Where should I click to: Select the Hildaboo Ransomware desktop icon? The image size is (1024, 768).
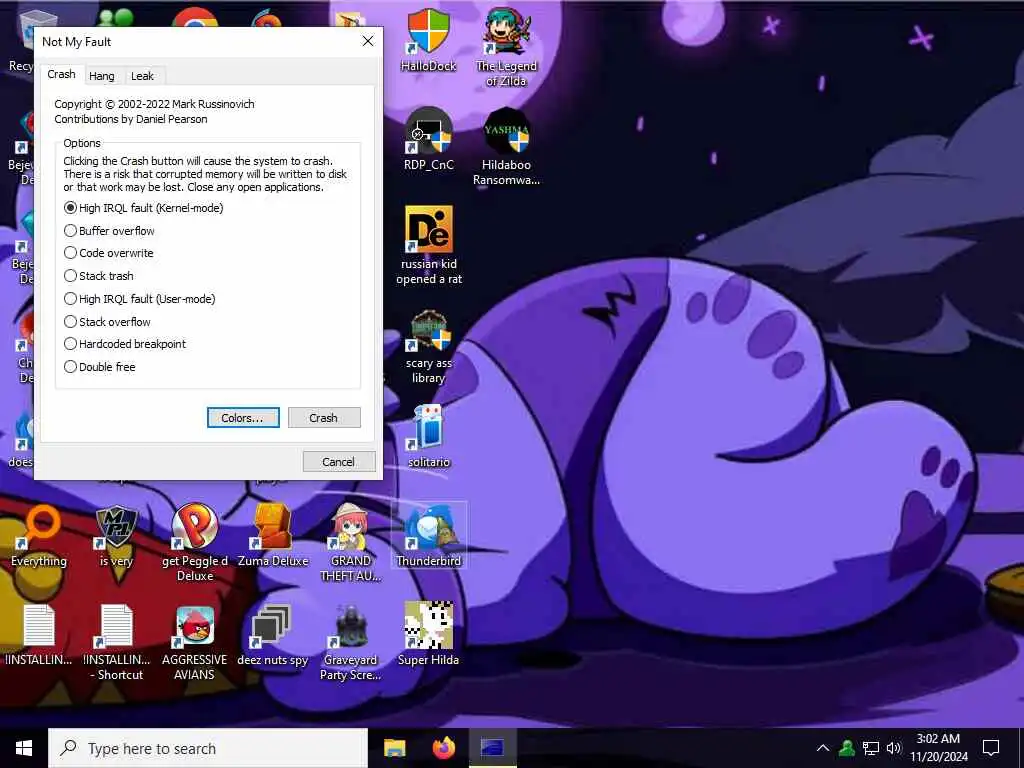(x=506, y=147)
